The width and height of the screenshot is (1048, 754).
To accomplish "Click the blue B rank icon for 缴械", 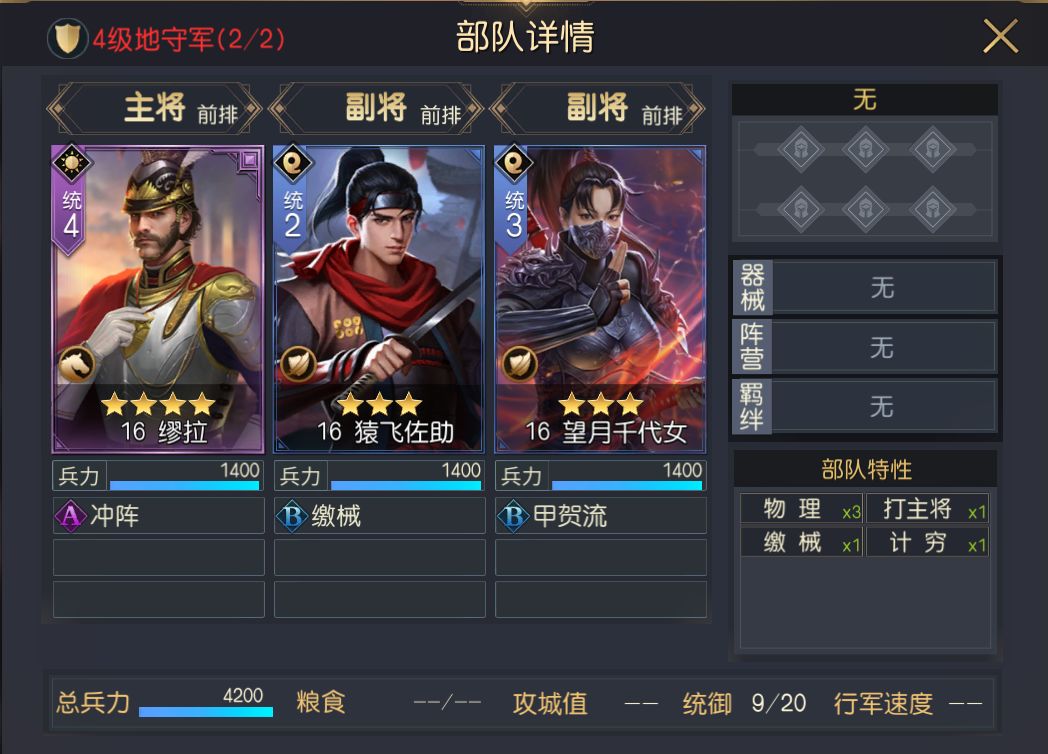I will (x=292, y=515).
